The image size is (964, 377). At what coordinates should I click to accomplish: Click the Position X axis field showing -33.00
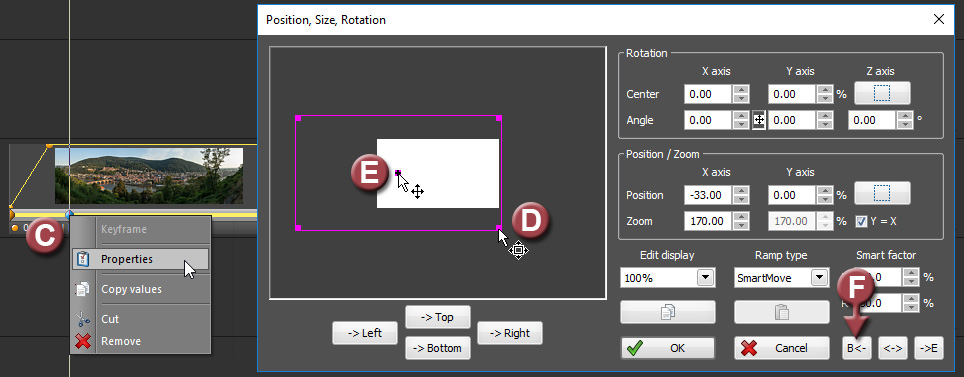[x=709, y=195]
